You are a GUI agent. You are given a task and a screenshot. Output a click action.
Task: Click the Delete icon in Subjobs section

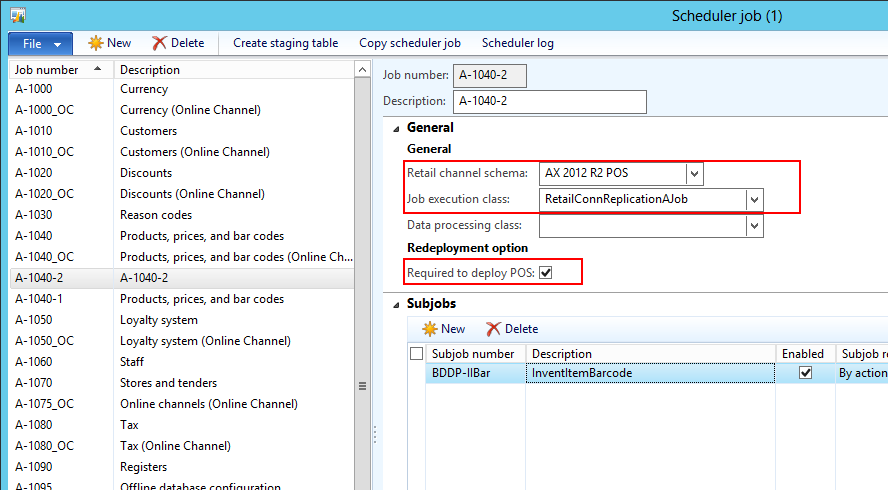click(x=493, y=328)
